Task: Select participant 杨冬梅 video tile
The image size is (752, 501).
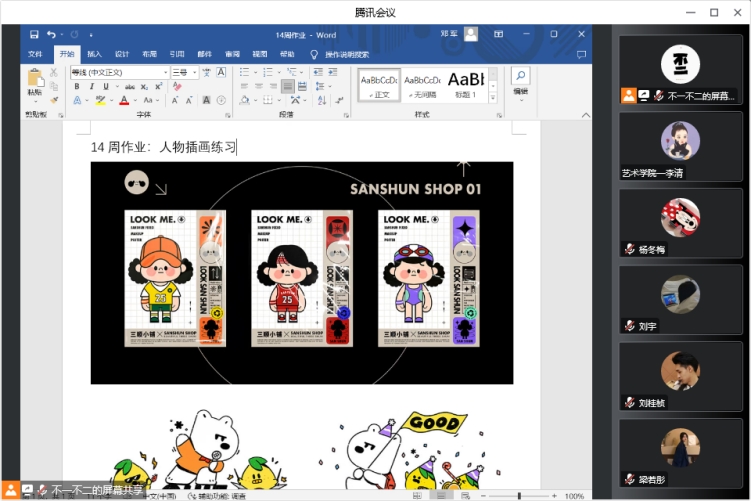Action: coord(680,223)
